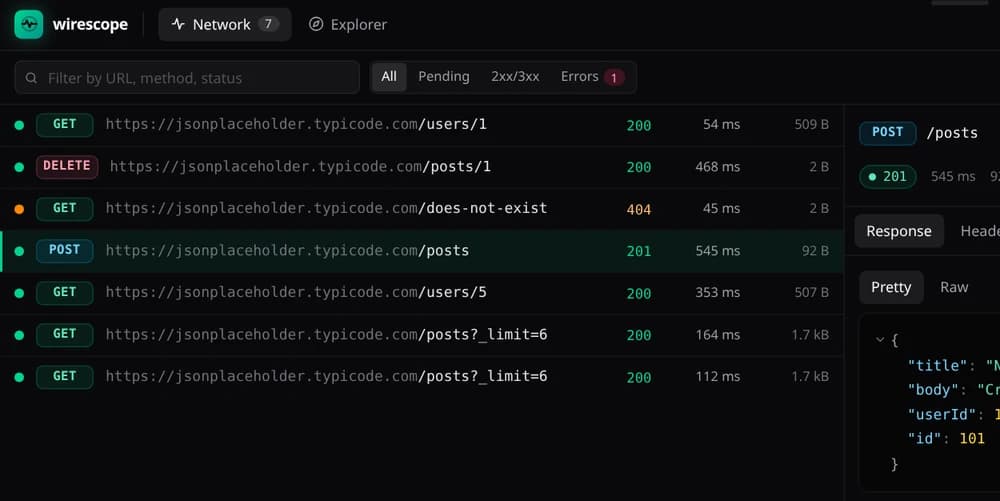The image size is (1000, 501).
Task: Click the 54 ms duration value
Action: tap(721, 124)
